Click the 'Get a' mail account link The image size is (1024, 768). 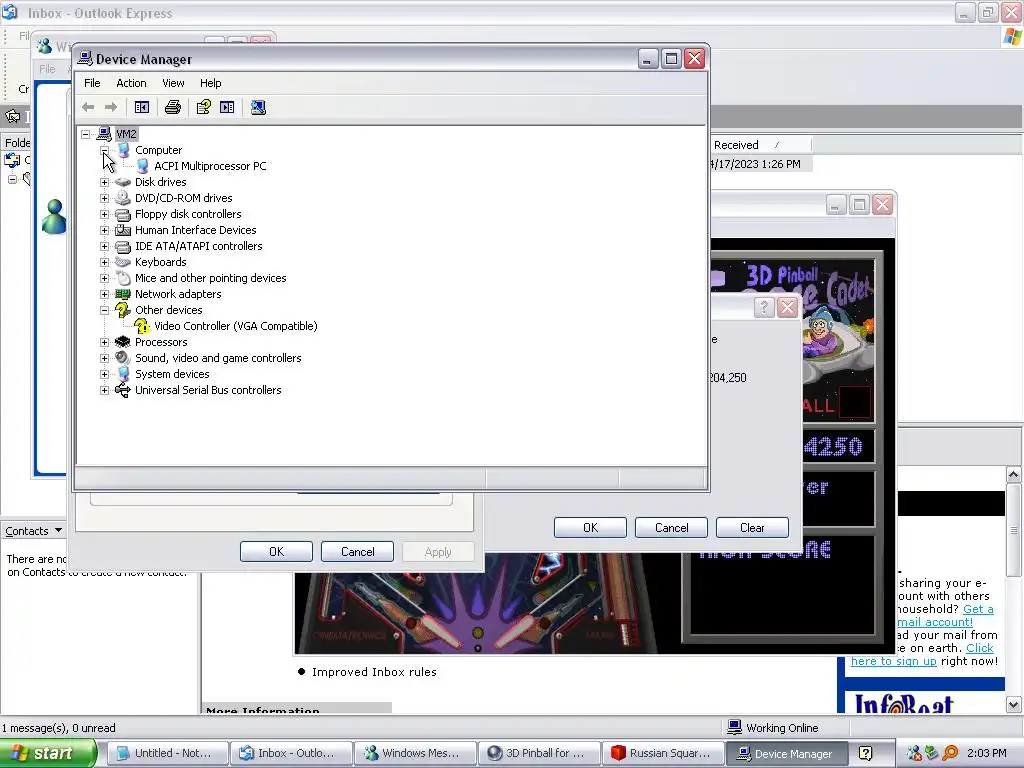(978, 609)
